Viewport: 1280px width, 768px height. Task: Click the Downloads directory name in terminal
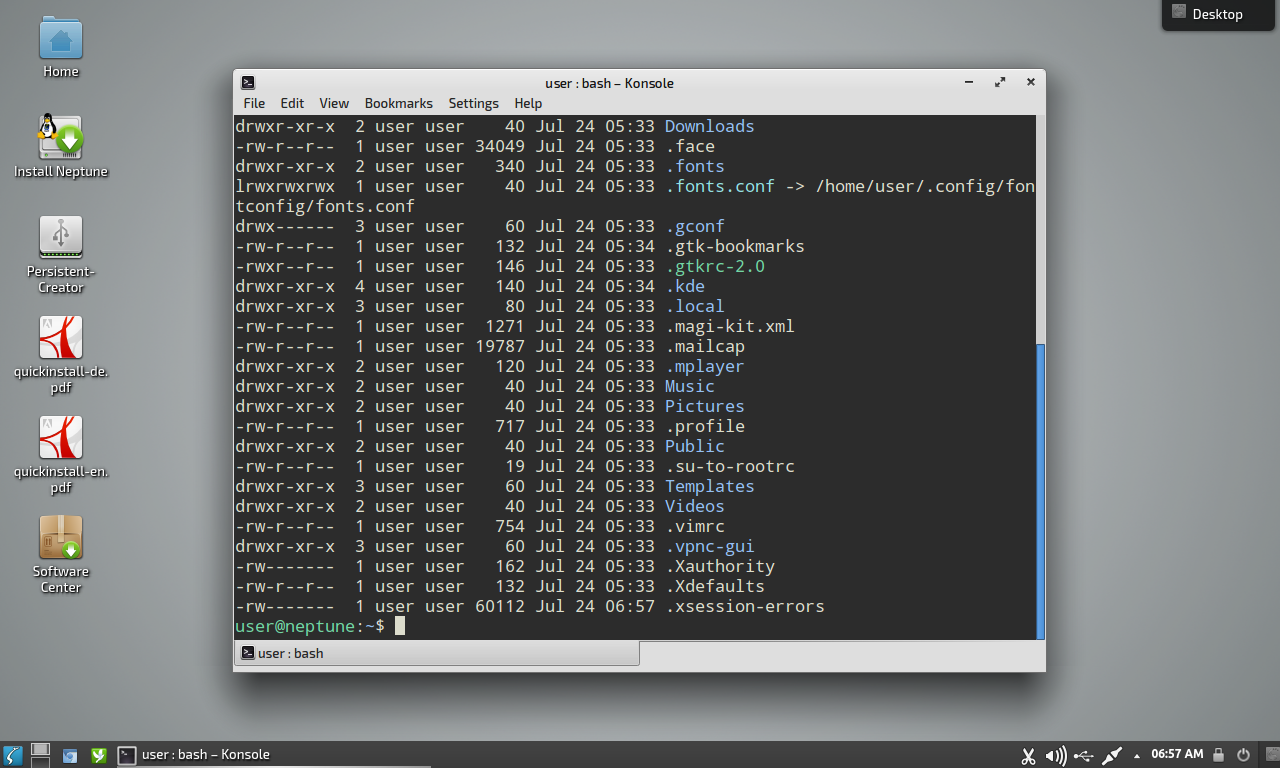pos(709,126)
